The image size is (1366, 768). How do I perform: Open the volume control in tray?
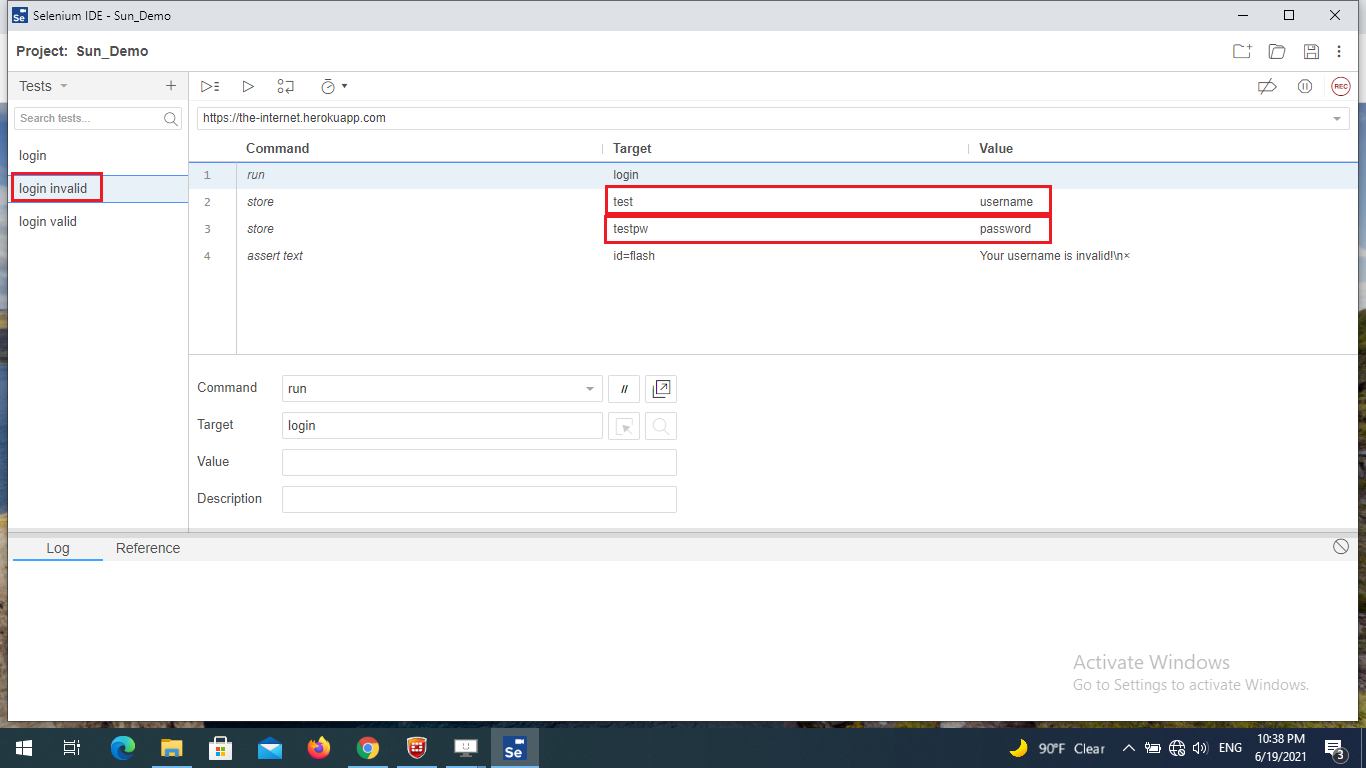click(1200, 748)
